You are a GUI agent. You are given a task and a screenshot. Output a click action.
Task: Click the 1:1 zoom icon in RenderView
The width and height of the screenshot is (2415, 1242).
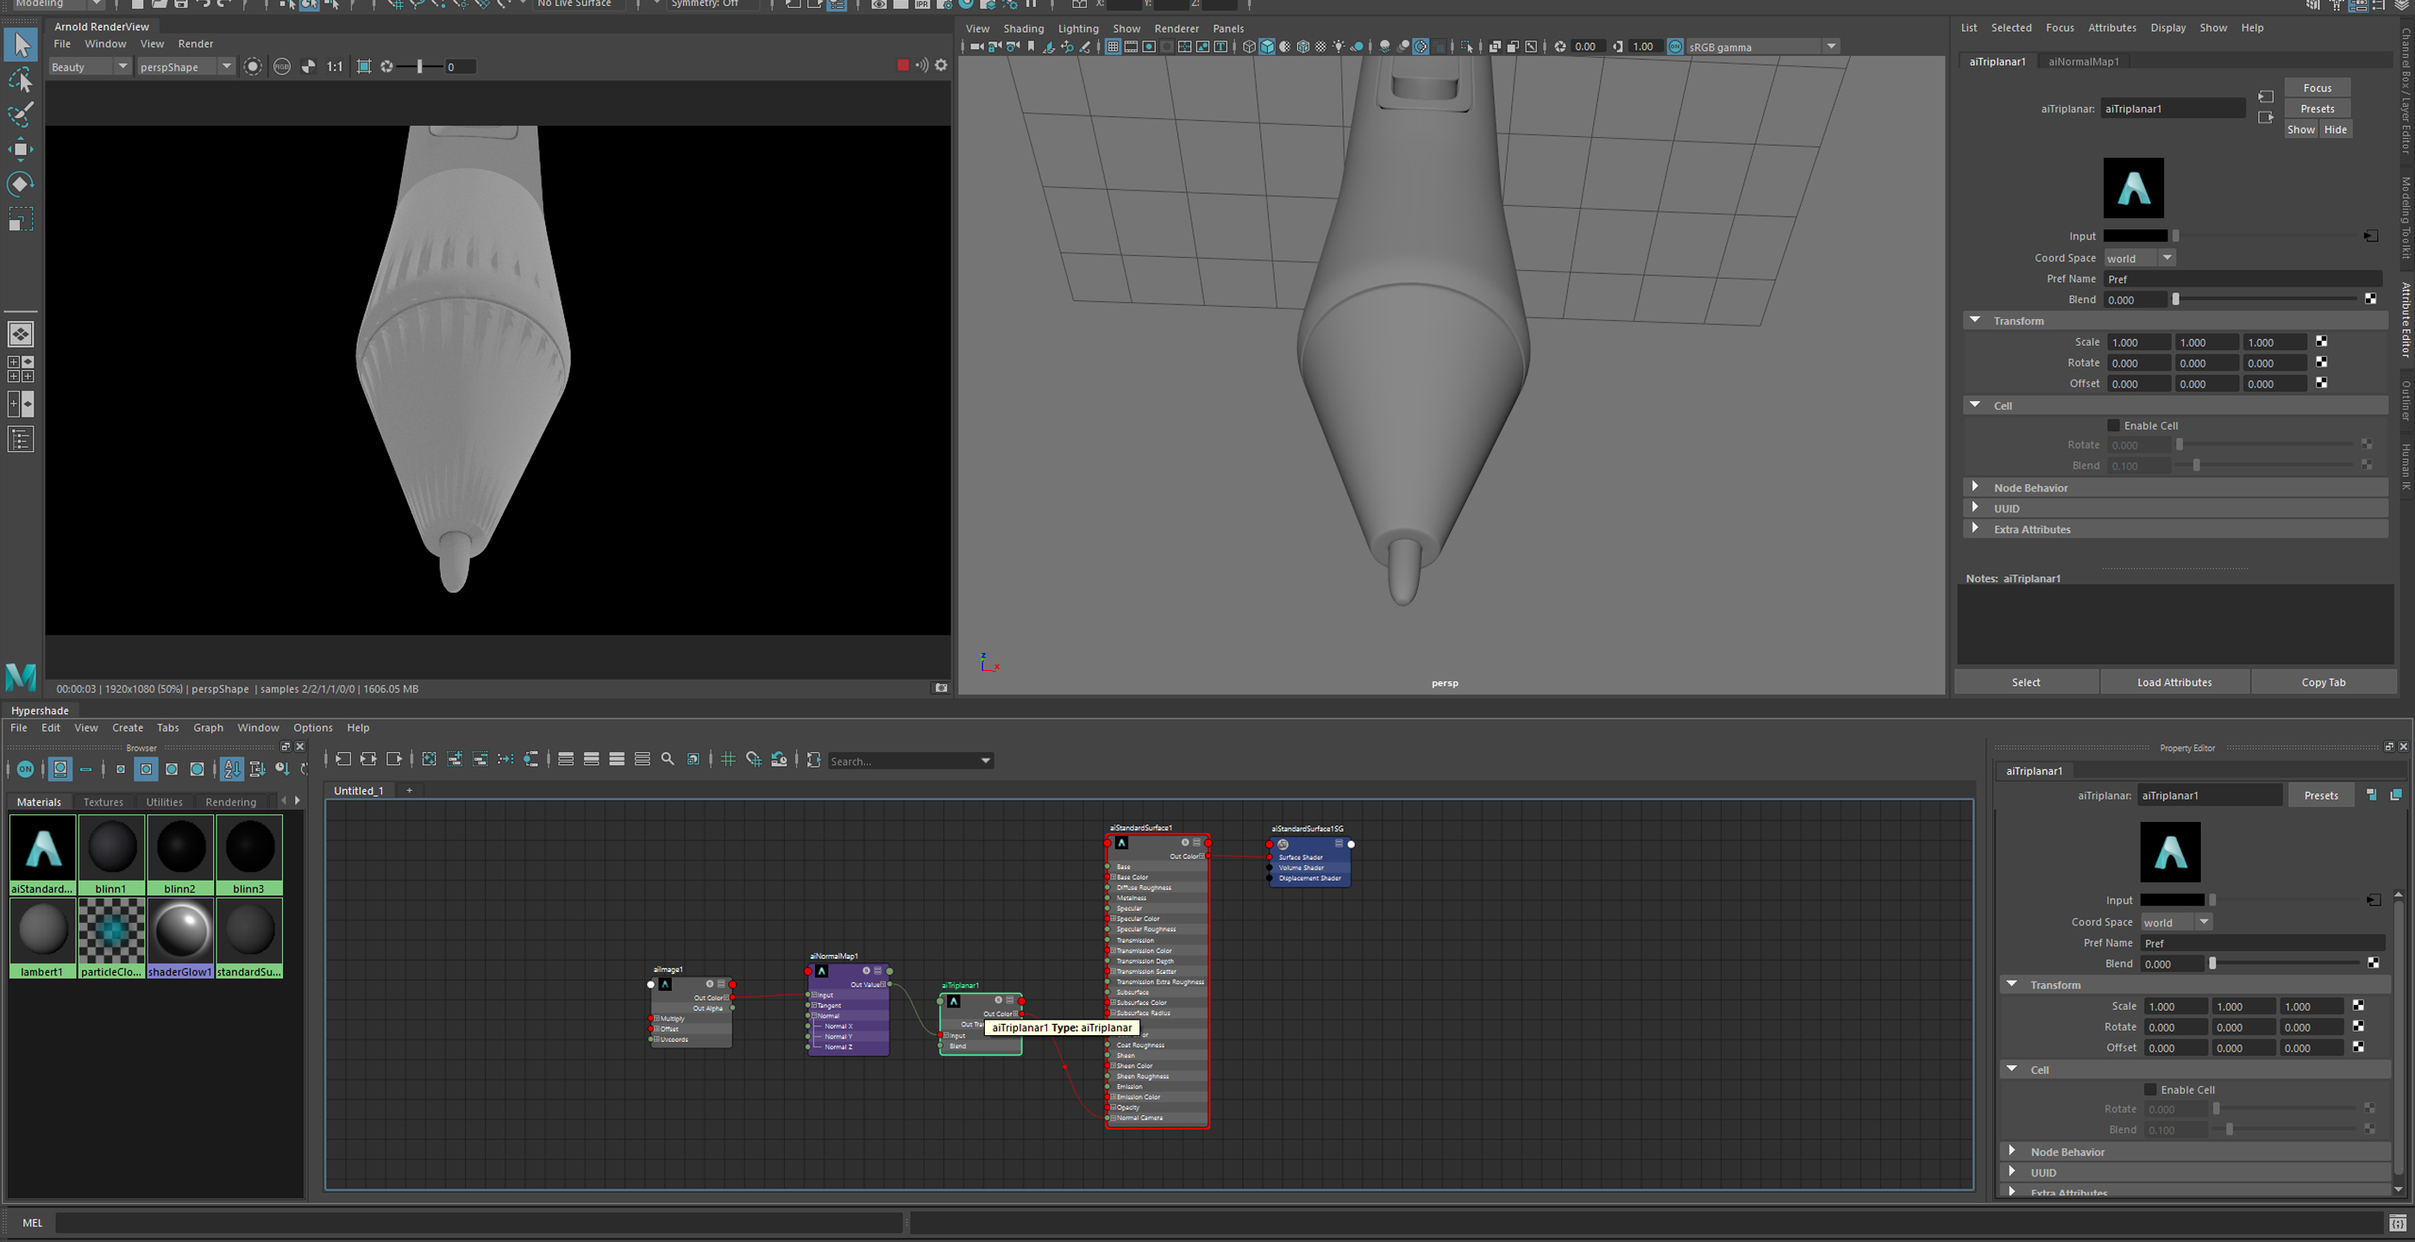pos(334,67)
